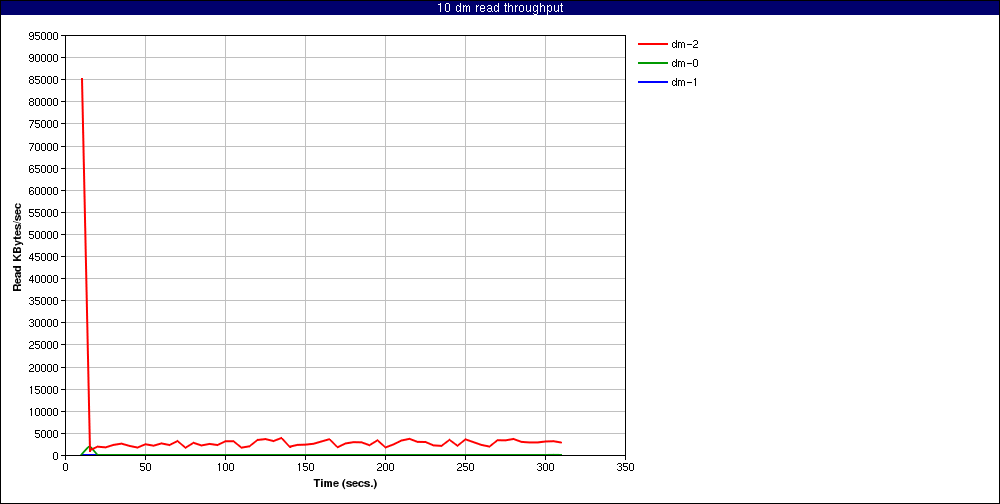Click the 70000 y-axis tick value
Image resolution: width=1000 pixels, height=504 pixels.
point(44,146)
